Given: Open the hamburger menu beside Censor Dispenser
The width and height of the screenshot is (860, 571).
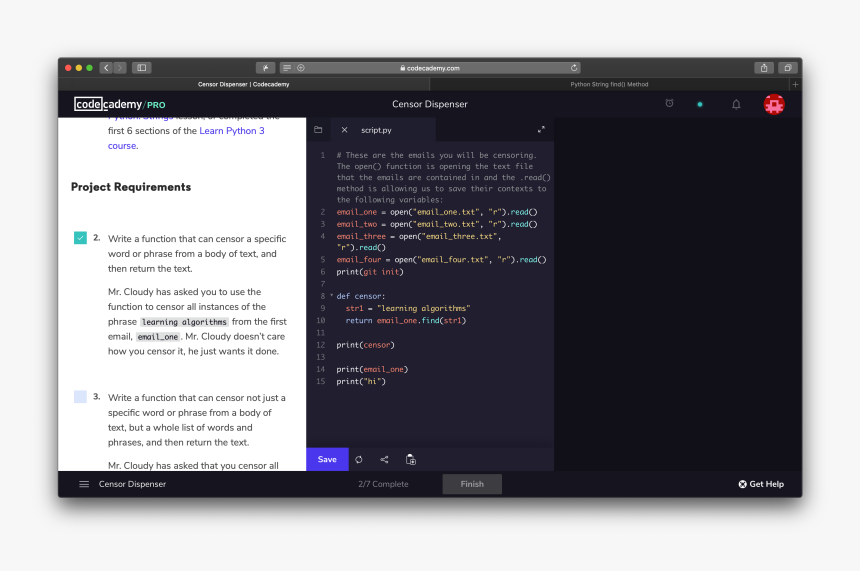Looking at the screenshot, I should [84, 484].
